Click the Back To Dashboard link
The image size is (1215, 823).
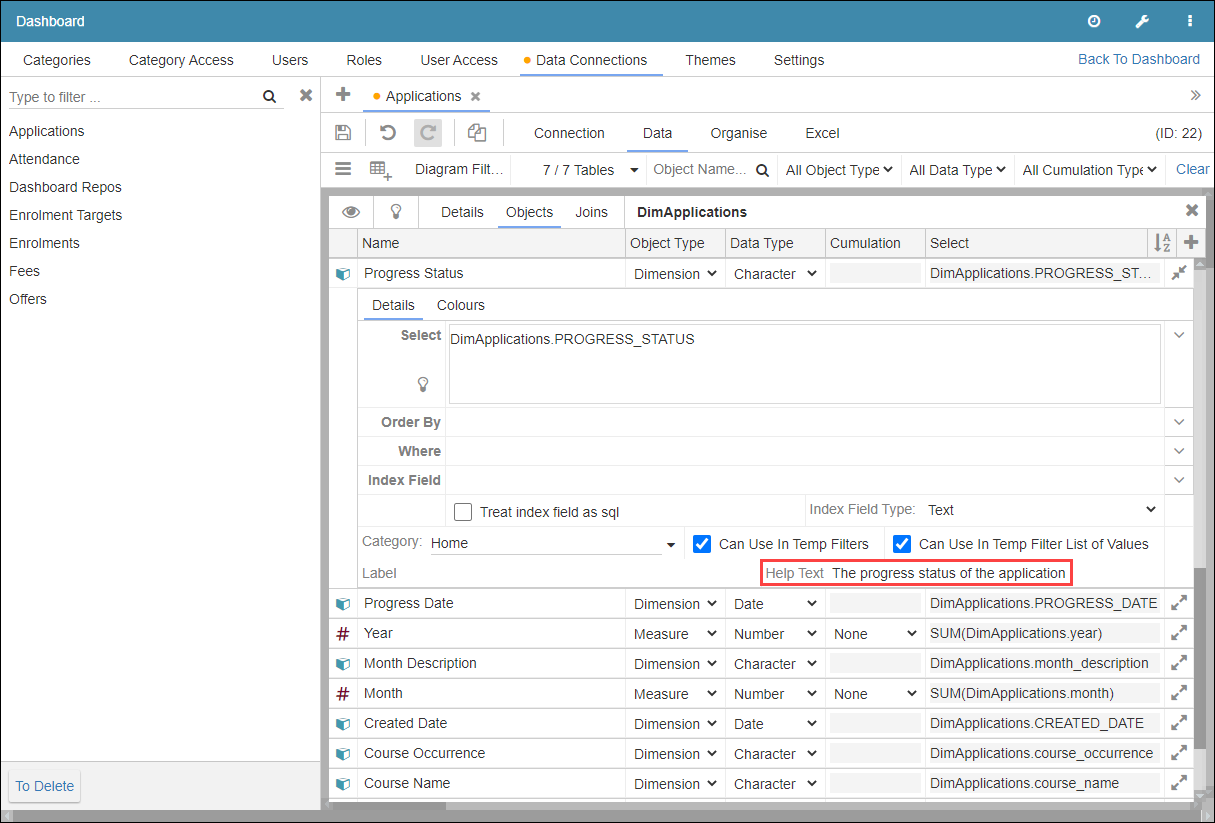click(x=1138, y=59)
